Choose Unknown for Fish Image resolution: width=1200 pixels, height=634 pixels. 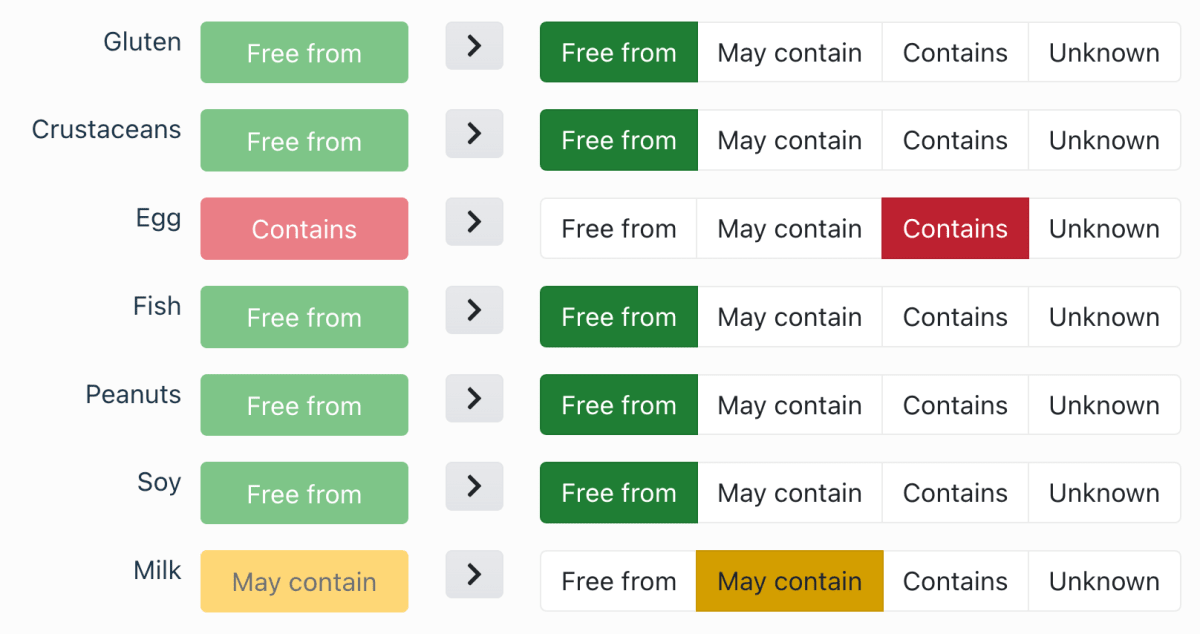tap(1104, 317)
